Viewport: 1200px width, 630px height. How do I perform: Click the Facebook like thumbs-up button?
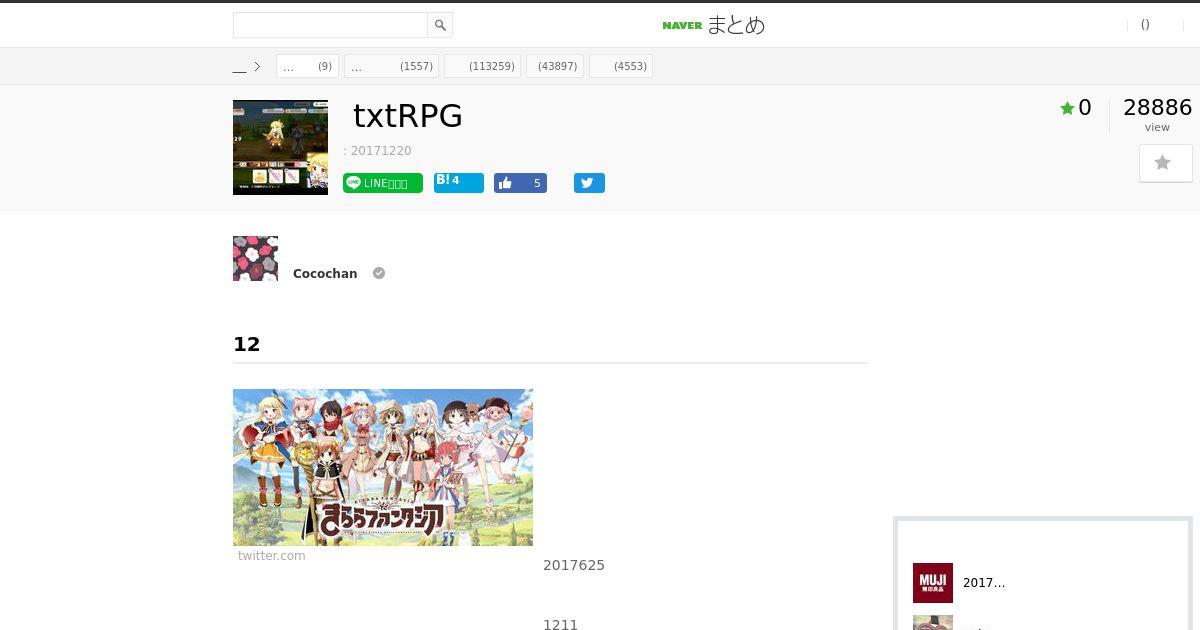click(520, 183)
